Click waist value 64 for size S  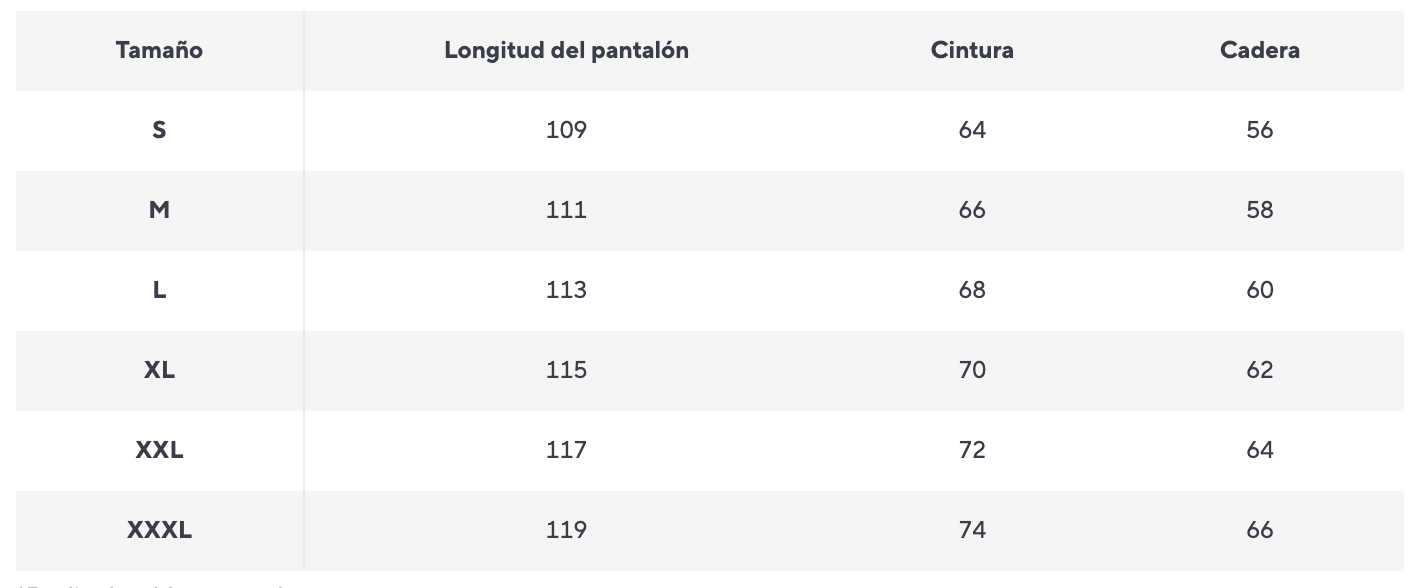click(972, 130)
